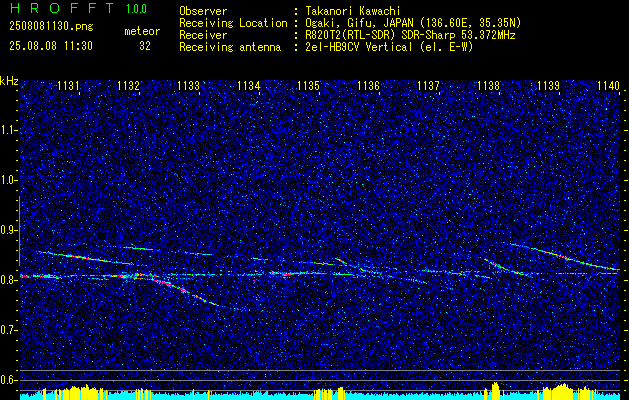Click frequency label 1.1 kHz
This screenshot has height=400, width=629.
8,130
